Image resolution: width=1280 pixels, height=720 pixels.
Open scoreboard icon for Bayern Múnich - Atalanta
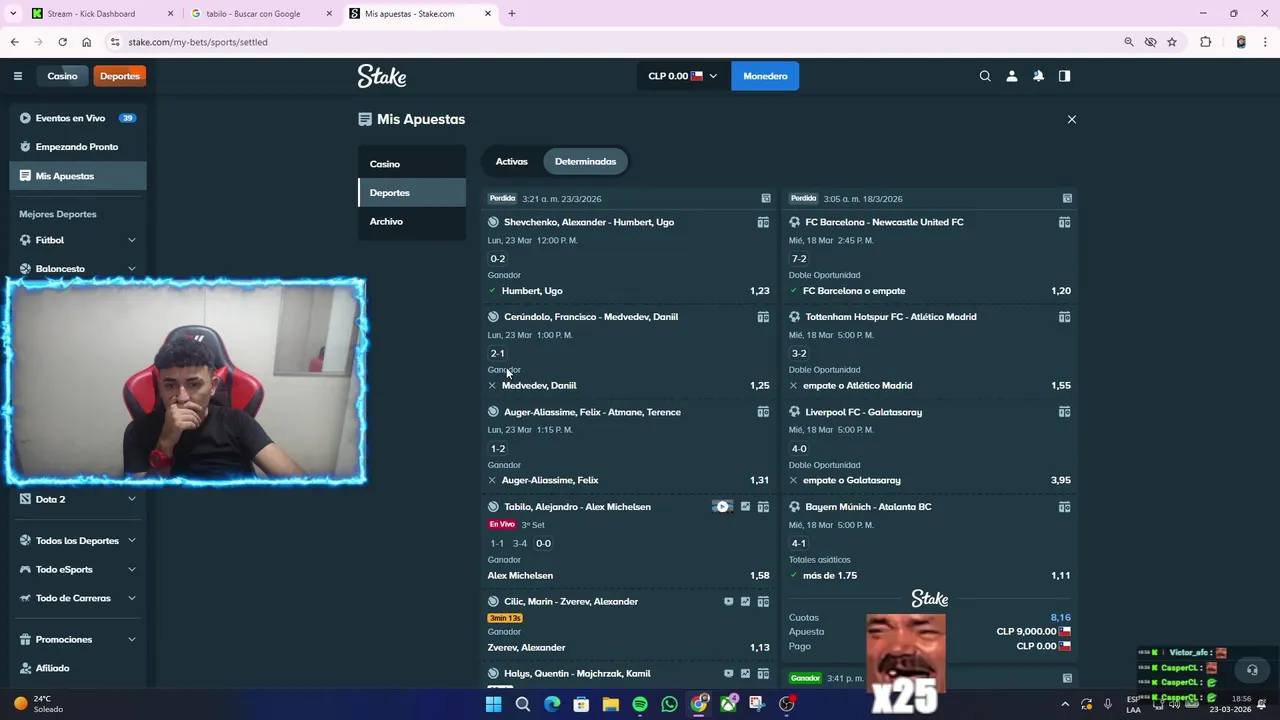tap(1064, 507)
